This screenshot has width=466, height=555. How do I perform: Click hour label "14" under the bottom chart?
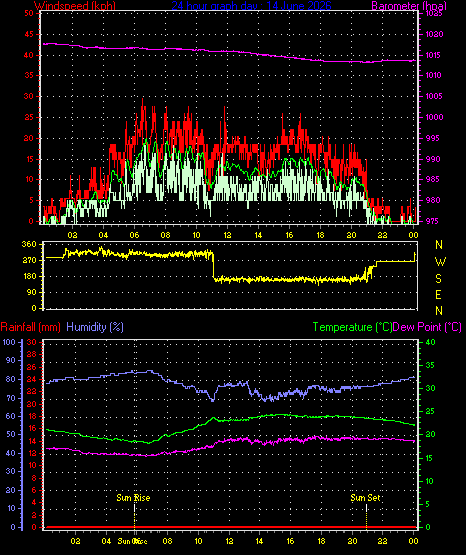[x=259, y=541]
